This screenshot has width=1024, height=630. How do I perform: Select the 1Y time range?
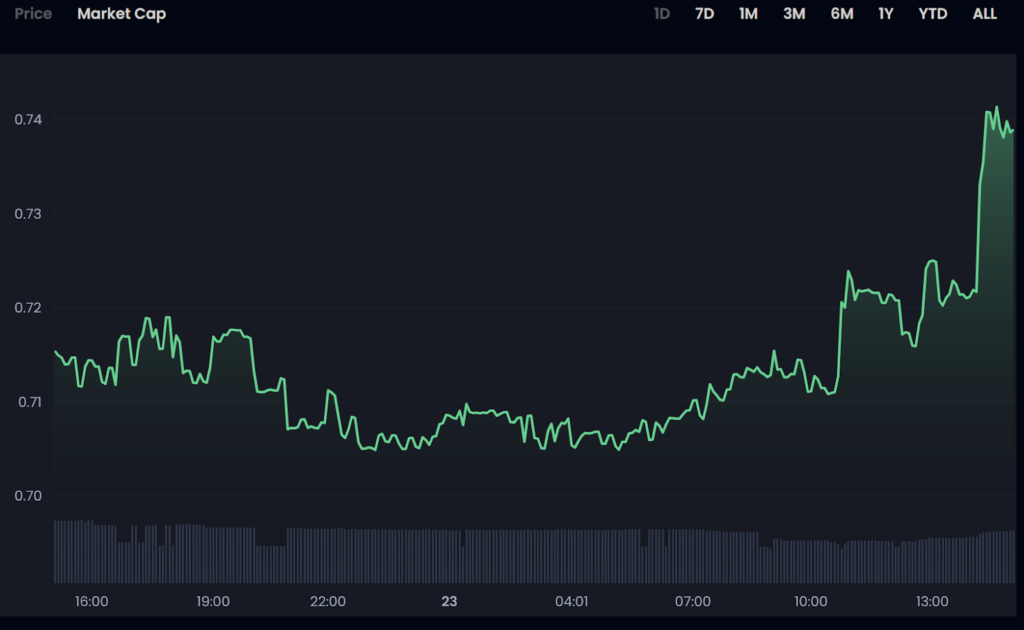point(886,14)
